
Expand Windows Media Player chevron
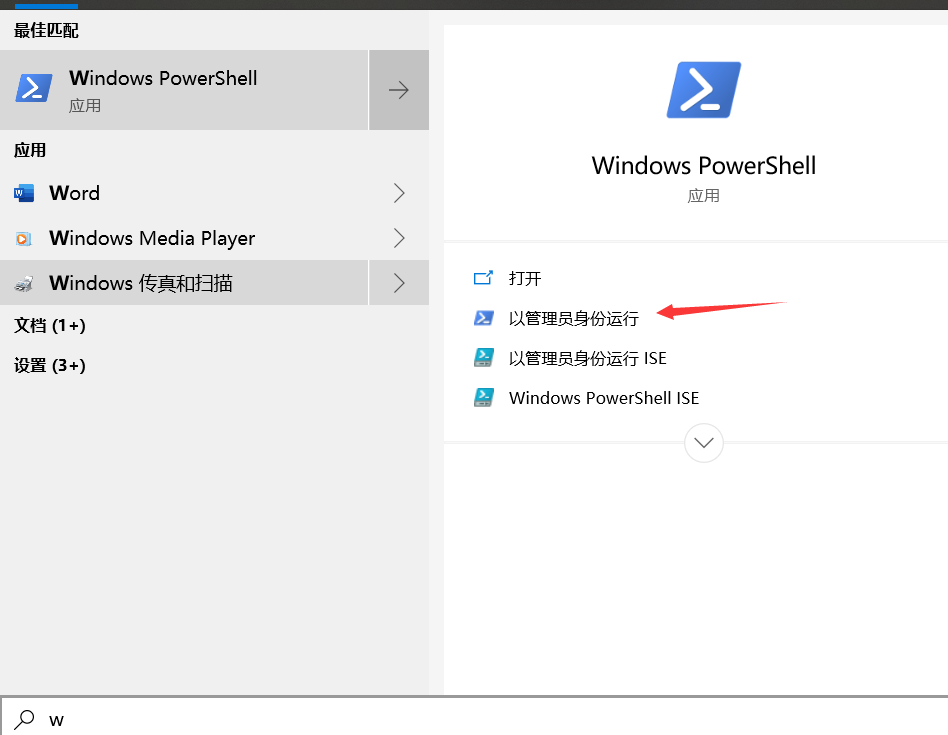(399, 238)
